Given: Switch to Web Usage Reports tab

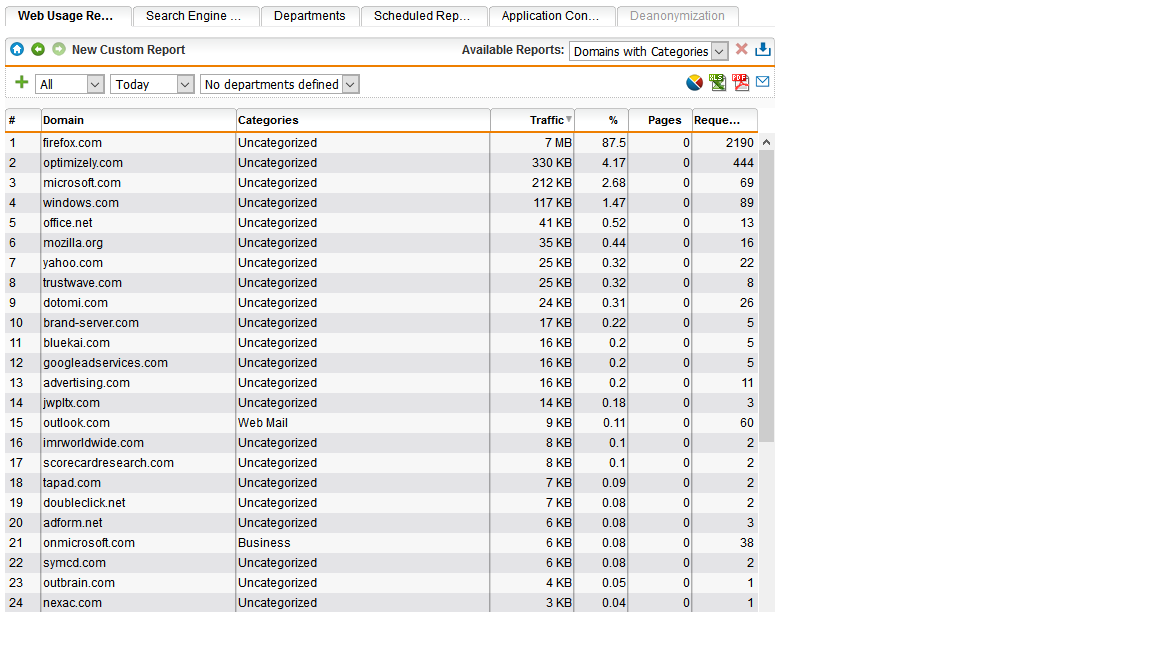Looking at the screenshot, I should click(x=68, y=16).
